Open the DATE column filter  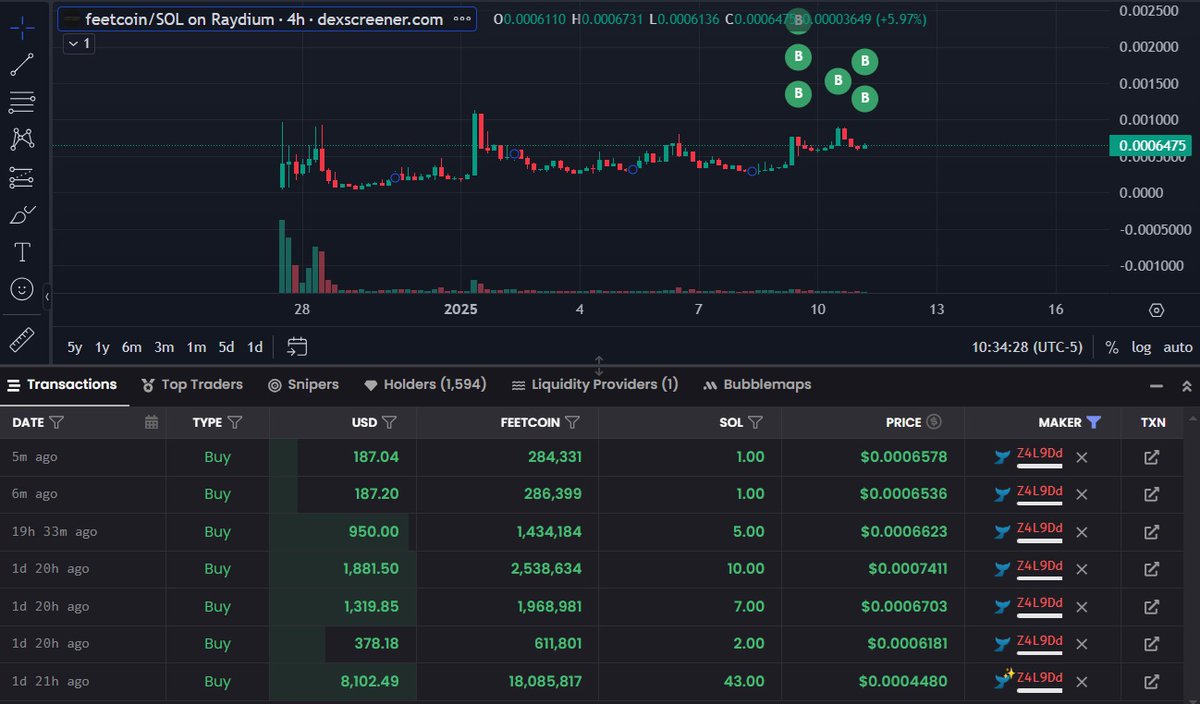coord(57,423)
